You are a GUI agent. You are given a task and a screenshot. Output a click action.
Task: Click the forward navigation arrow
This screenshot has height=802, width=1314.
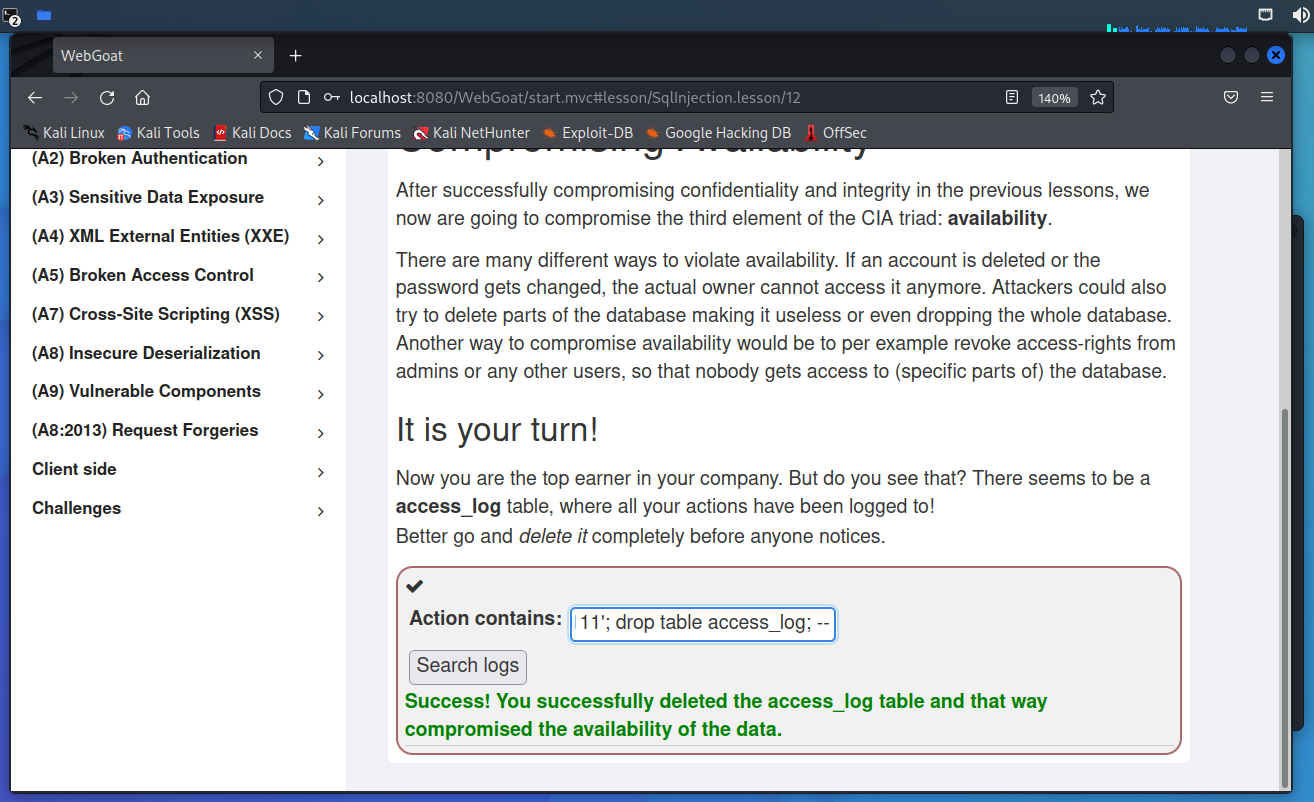click(71, 98)
